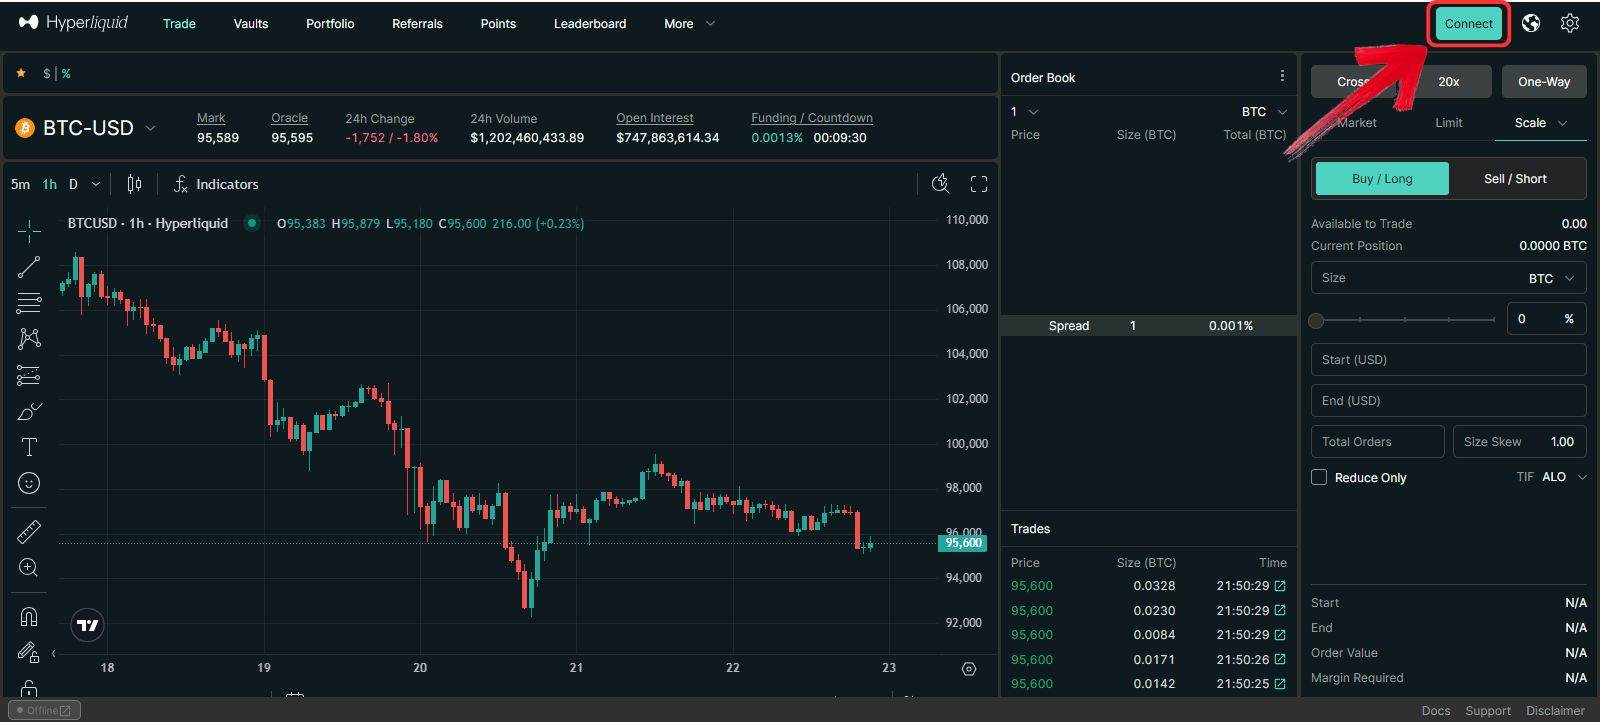
Task: Toggle fullscreen chart mode icon
Action: coord(979,183)
